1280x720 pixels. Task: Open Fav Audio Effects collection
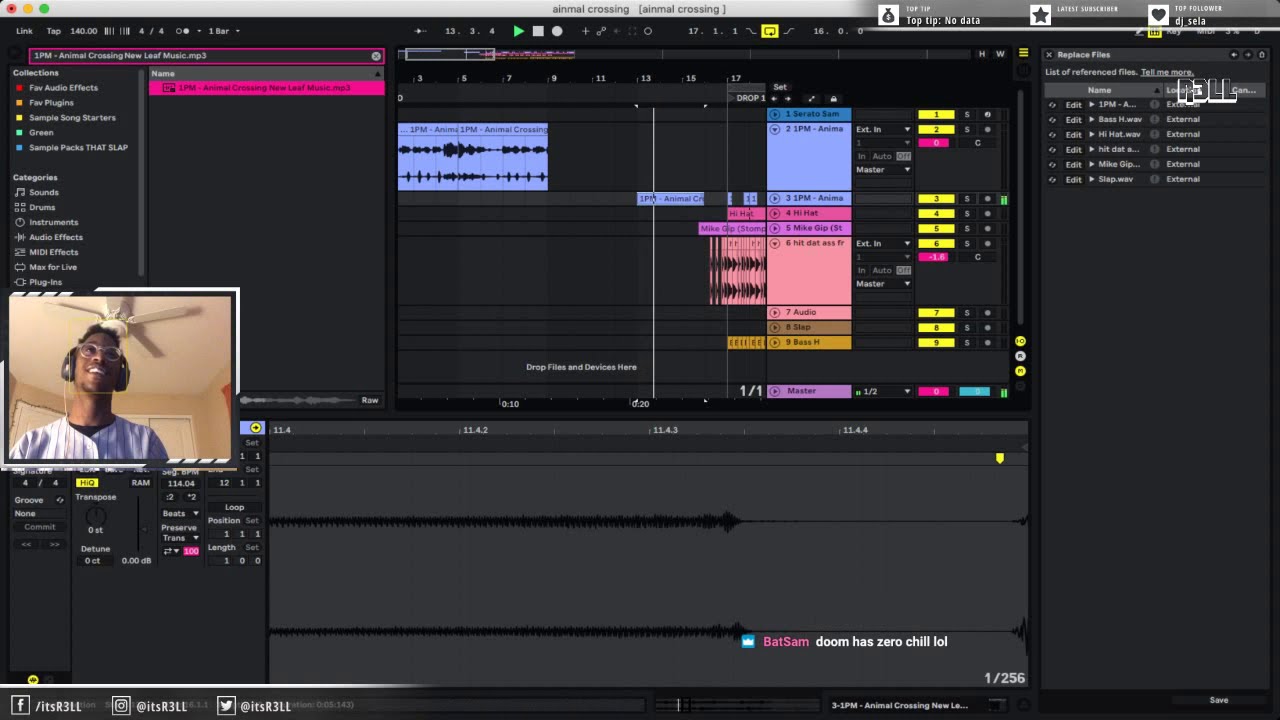[x=63, y=88]
